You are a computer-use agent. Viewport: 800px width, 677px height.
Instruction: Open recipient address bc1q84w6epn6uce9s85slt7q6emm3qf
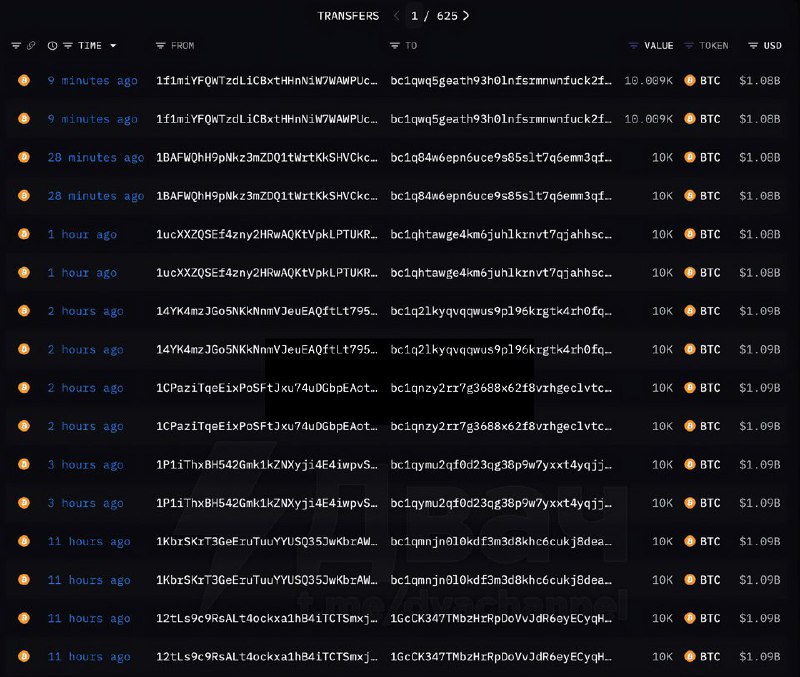click(501, 157)
